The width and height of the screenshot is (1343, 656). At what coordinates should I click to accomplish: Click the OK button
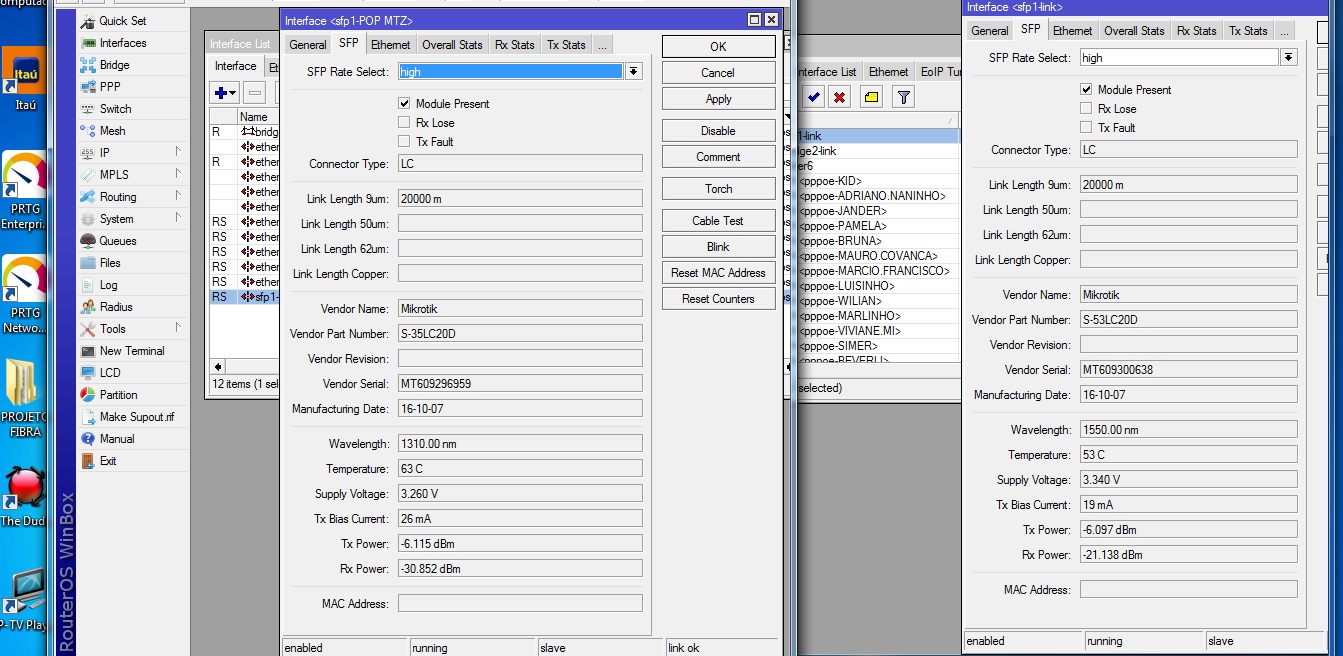click(718, 47)
